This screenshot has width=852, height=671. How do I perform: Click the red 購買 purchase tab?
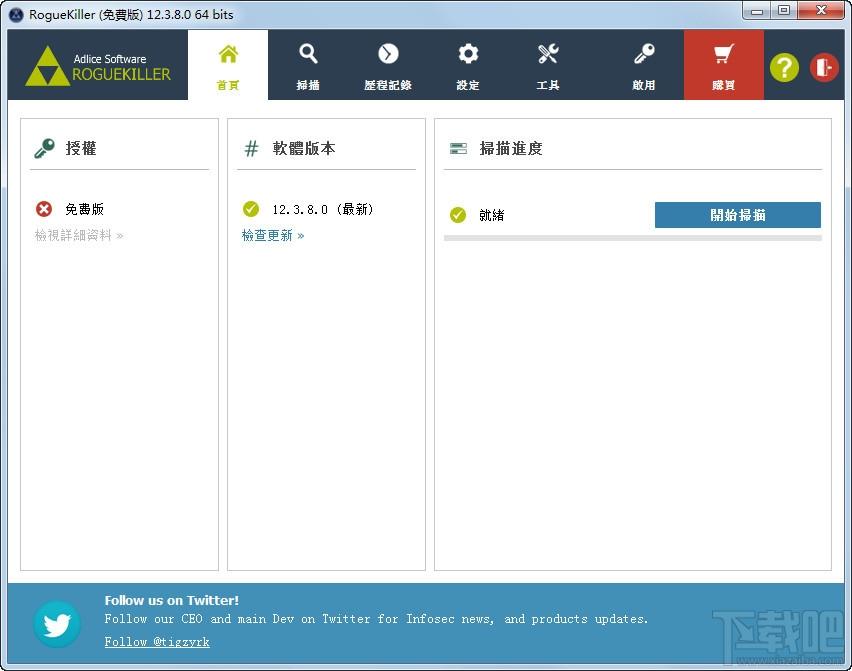[724, 65]
